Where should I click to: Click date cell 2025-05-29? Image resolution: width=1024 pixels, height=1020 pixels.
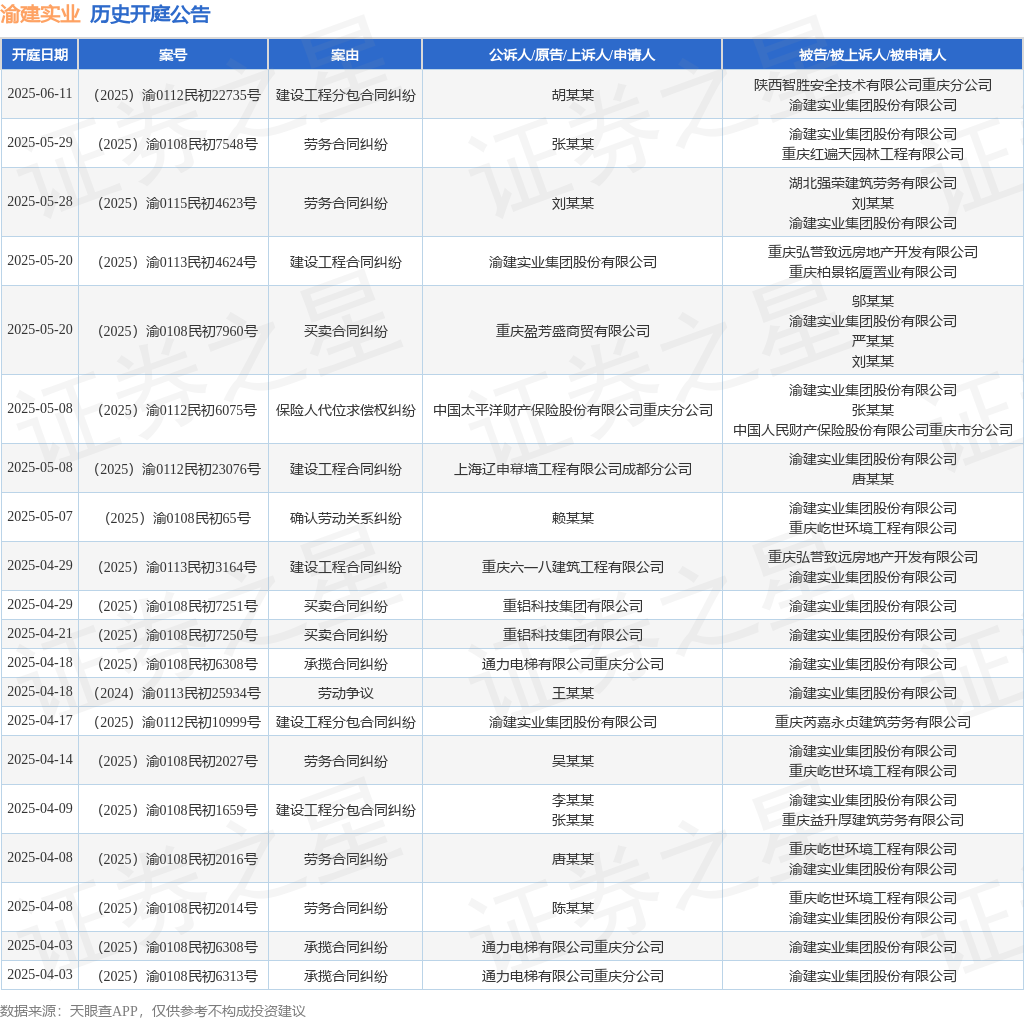point(40,142)
